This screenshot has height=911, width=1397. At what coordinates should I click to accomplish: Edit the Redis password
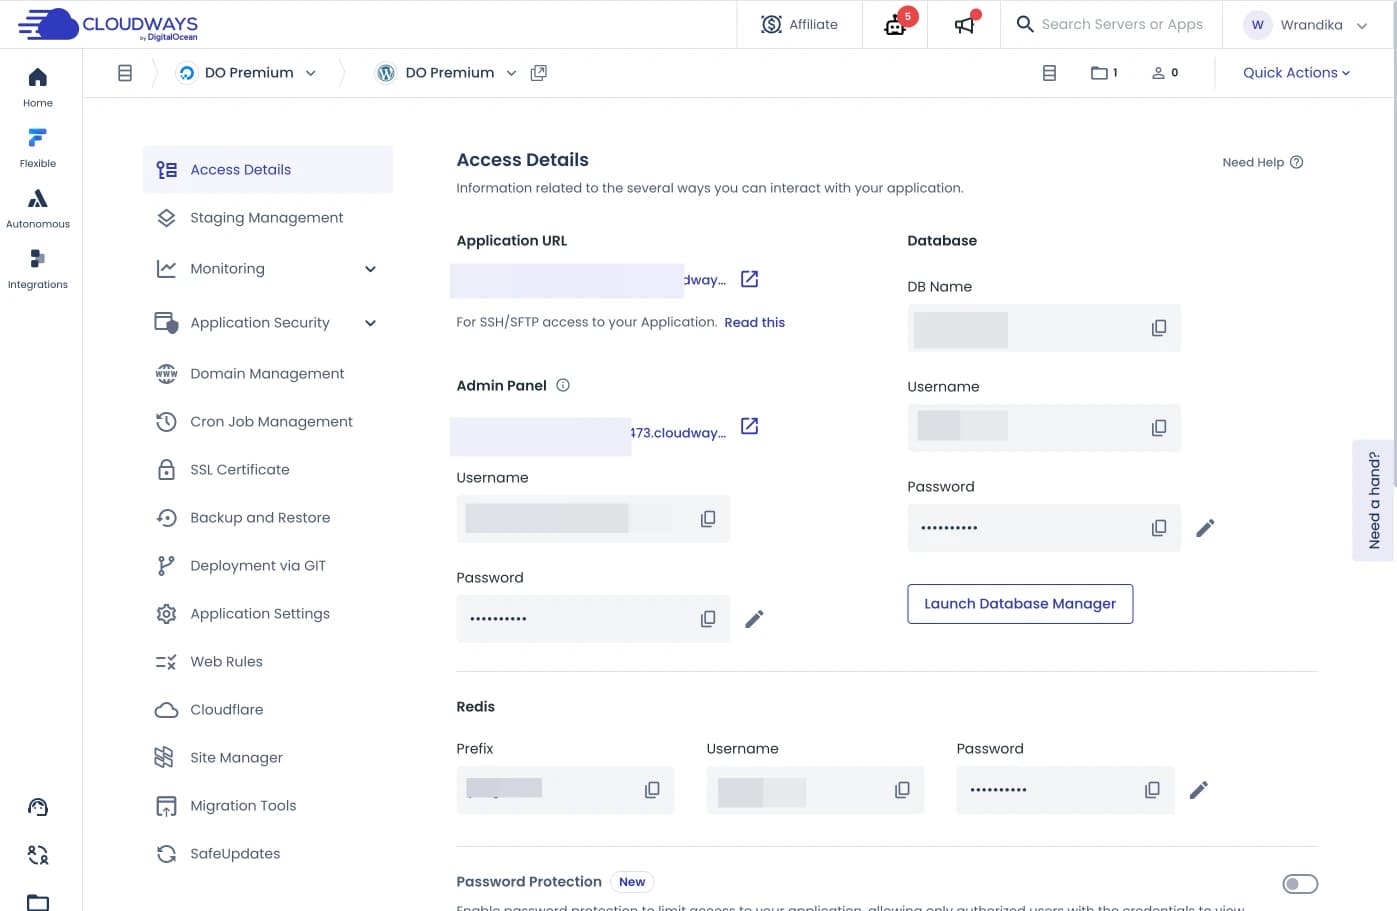click(x=1198, y=789)
